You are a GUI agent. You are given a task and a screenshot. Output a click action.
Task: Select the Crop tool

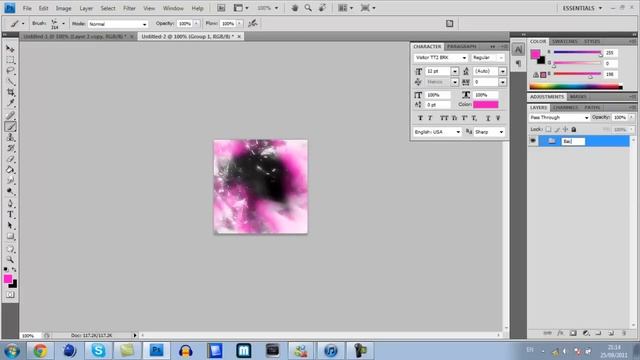10,93
